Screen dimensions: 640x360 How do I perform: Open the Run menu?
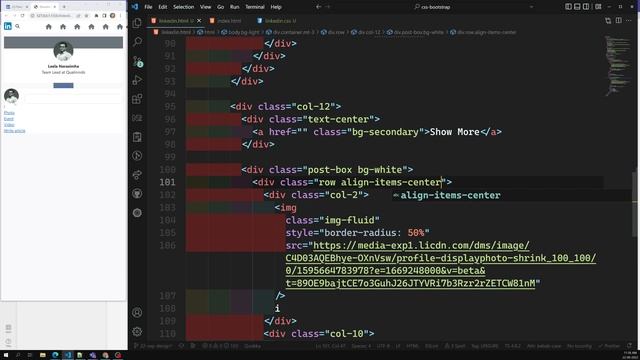tap(234, 7)
